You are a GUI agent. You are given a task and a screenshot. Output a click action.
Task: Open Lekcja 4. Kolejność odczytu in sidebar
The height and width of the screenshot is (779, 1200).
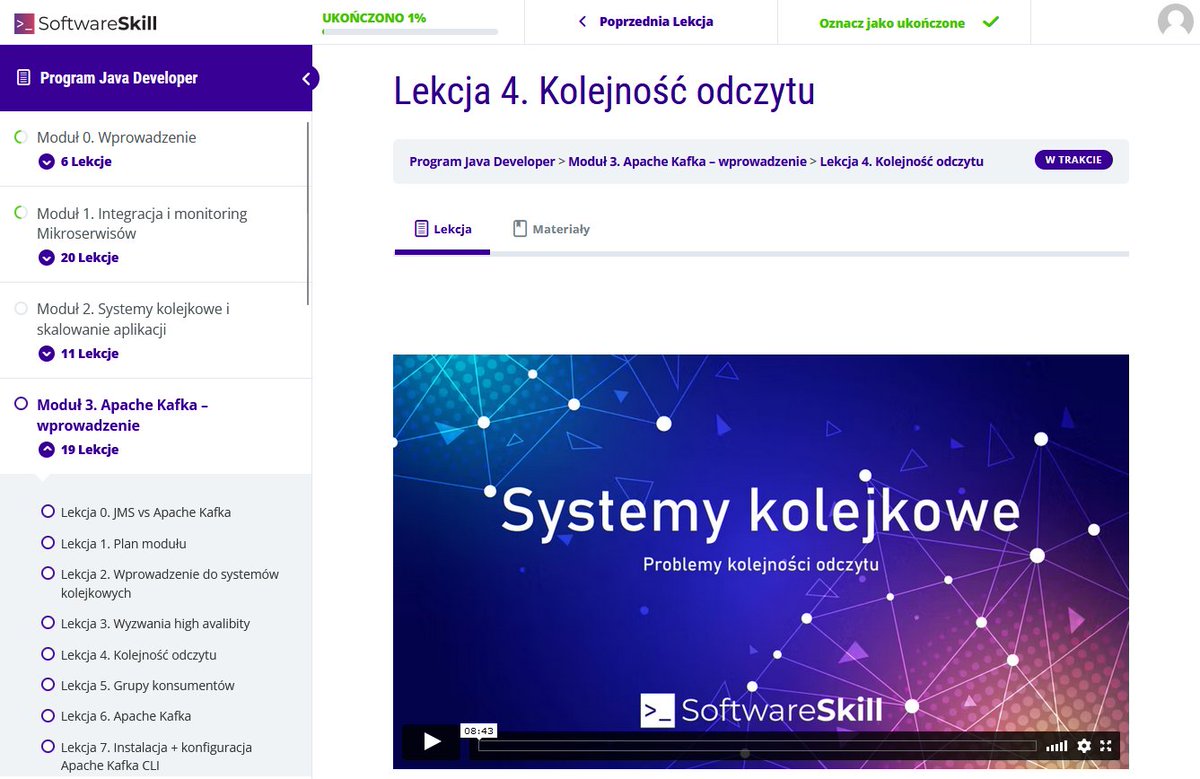(139, 655)
